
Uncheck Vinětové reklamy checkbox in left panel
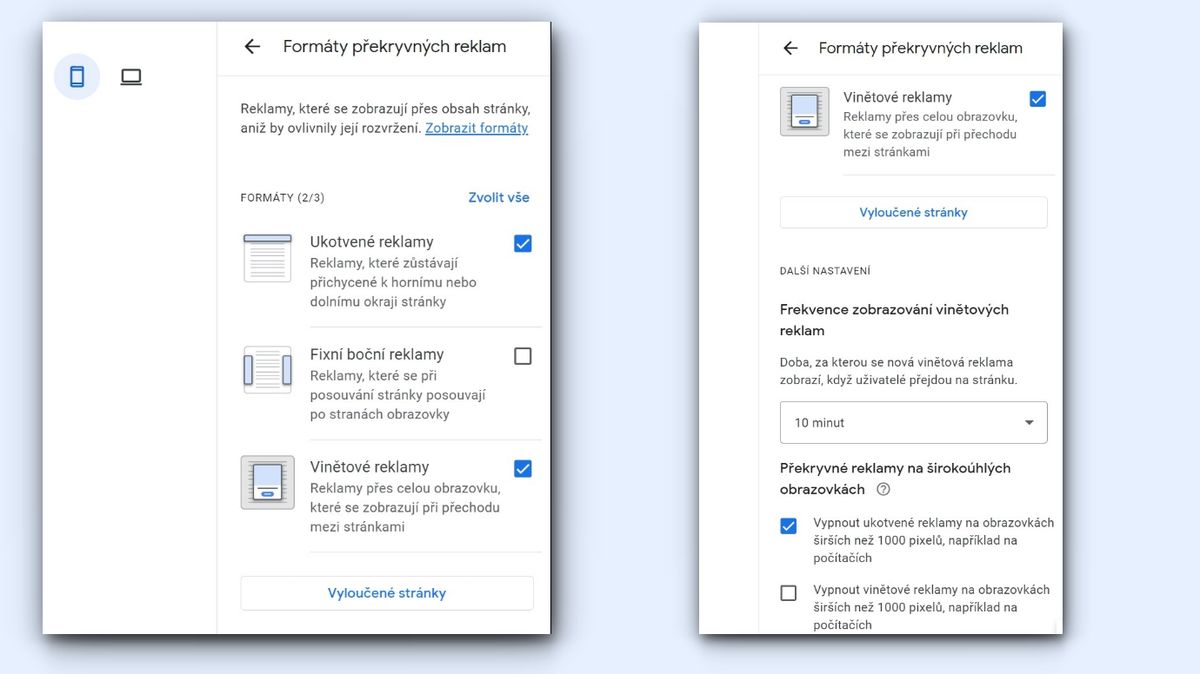pos(522,468)
